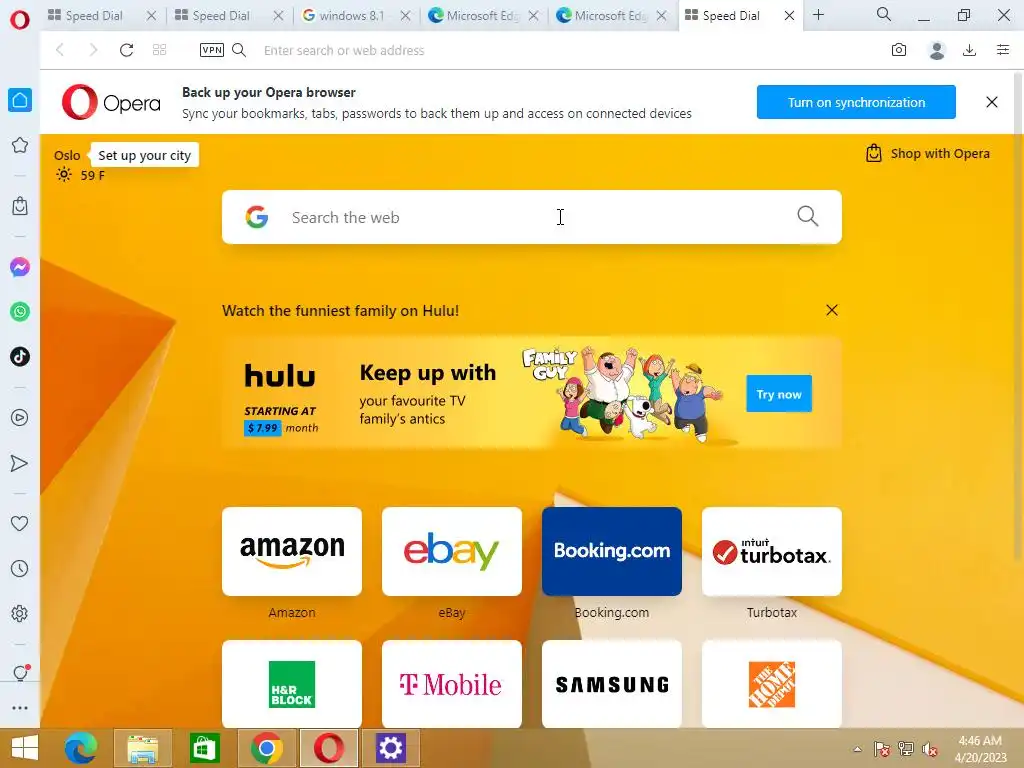The image size is (1024, 768).
Task: Open a new tab with plus button
Action: [x=818, y=14]
